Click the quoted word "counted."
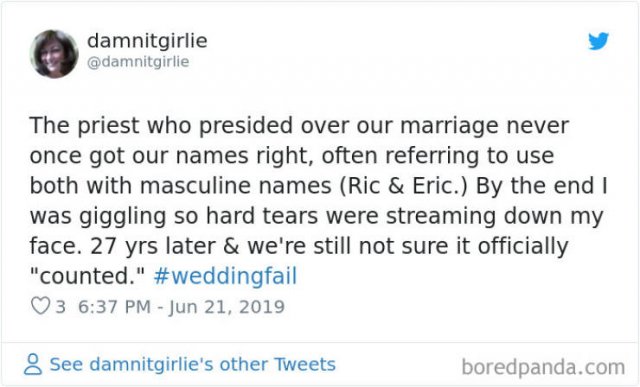 (87, 276)
